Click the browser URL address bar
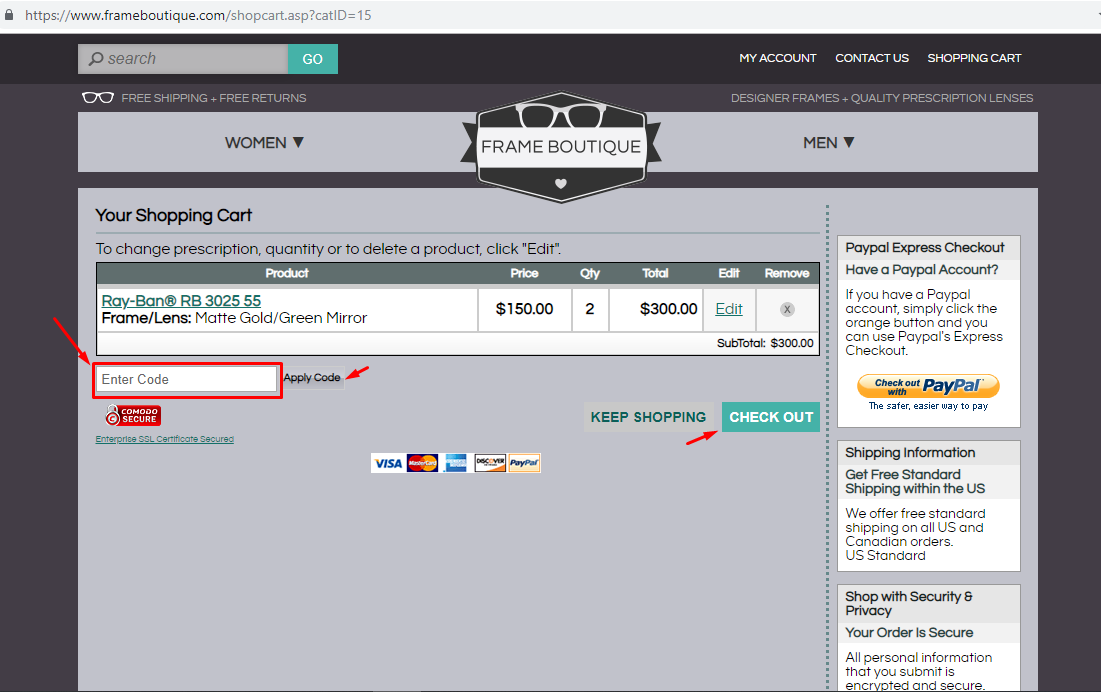This screenshot has width=1101, height=692. (548, 15)
